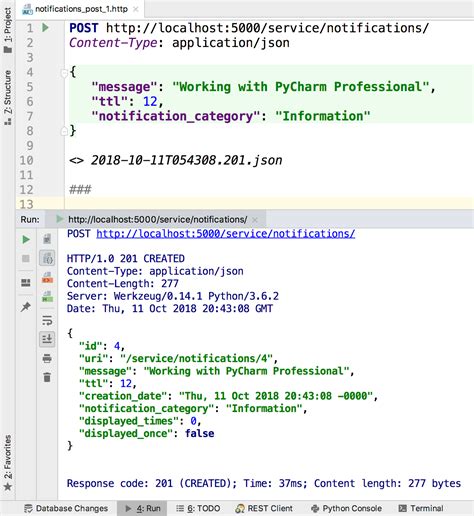This screenshot has width=474, height=516.
Task: Pin the Run tab
Action: click(x=26, y=307)
